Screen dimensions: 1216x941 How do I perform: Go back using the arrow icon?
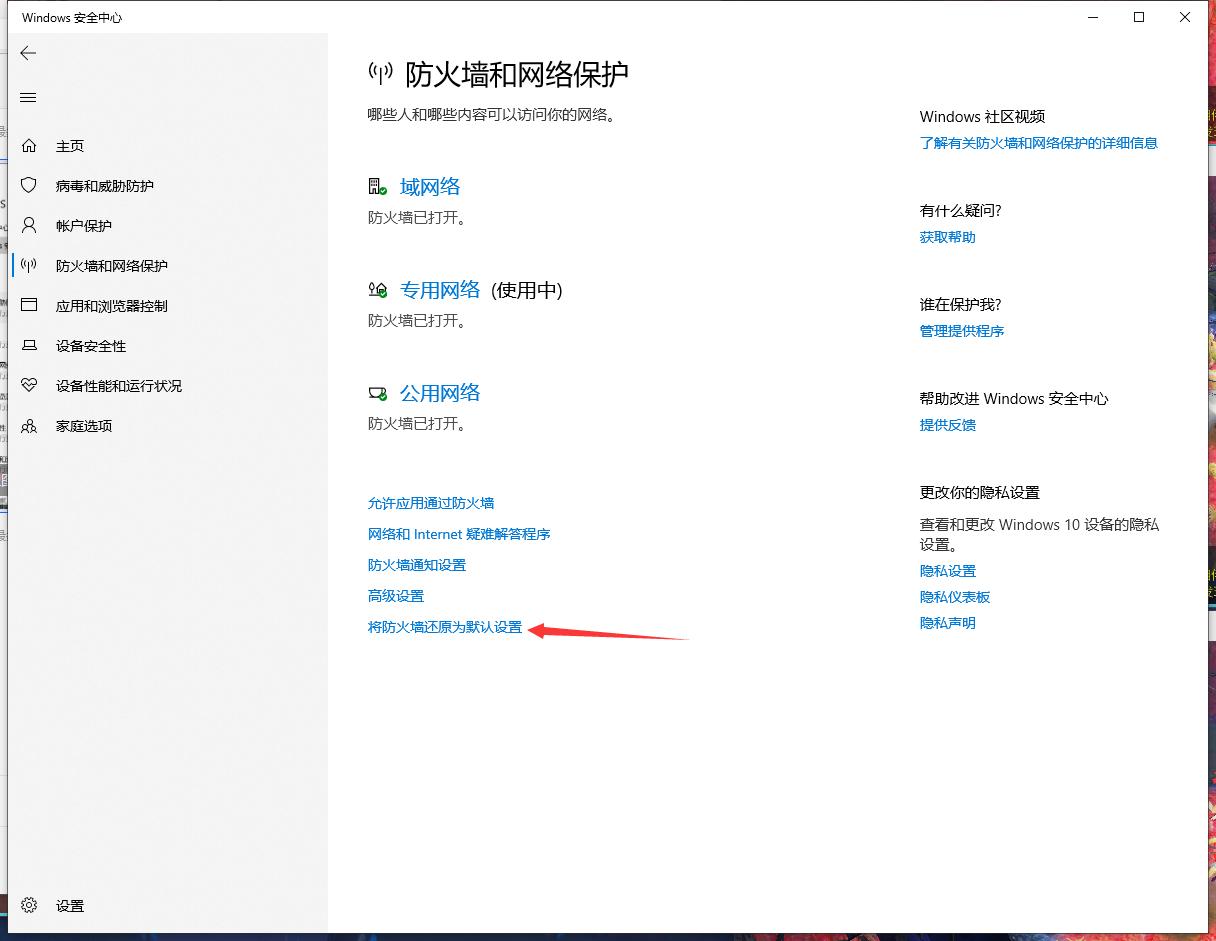28,53
